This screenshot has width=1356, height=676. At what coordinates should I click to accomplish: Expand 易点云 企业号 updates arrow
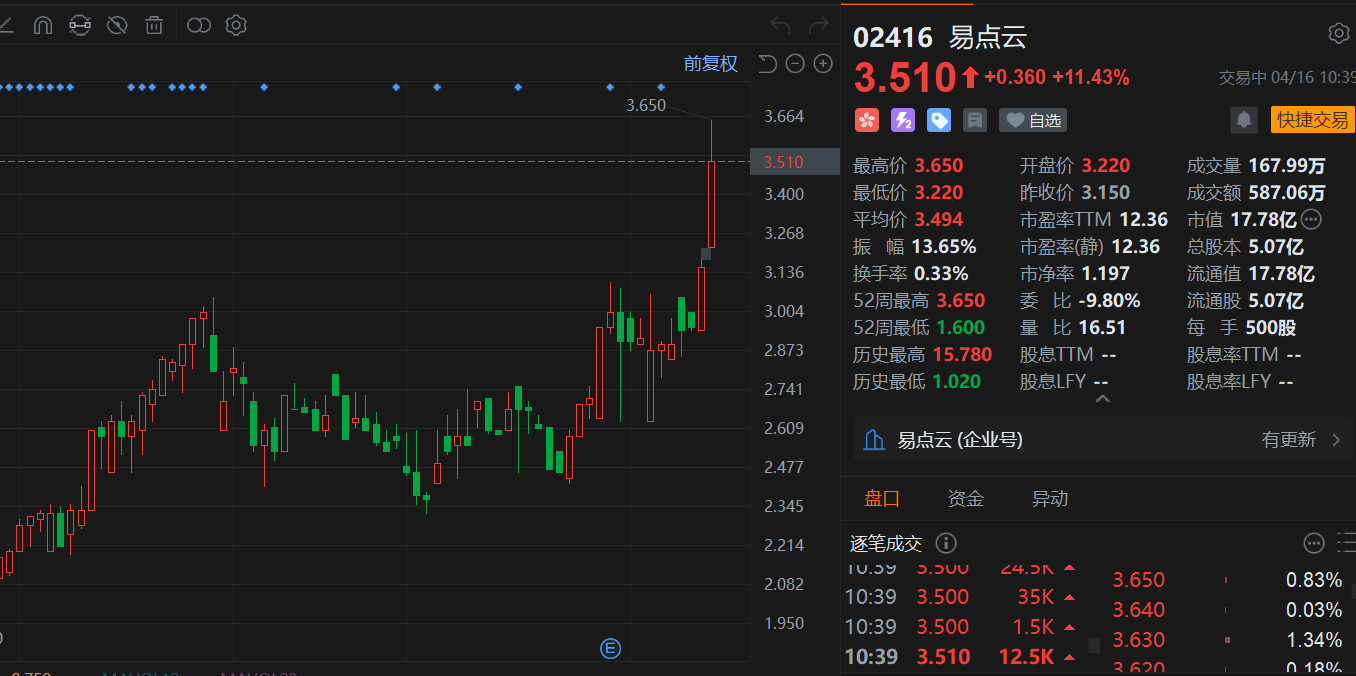tap(1337, 440)
